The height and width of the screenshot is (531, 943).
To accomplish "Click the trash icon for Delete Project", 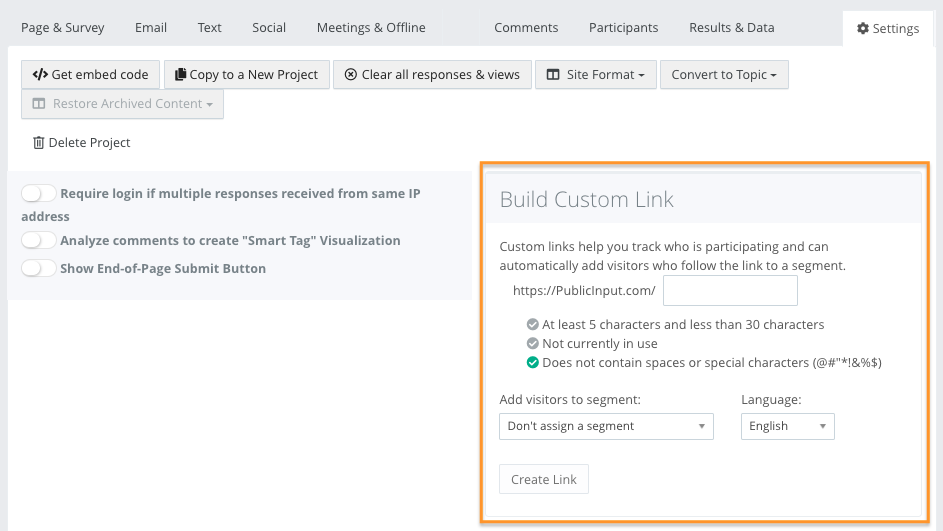I will point(39,143).
